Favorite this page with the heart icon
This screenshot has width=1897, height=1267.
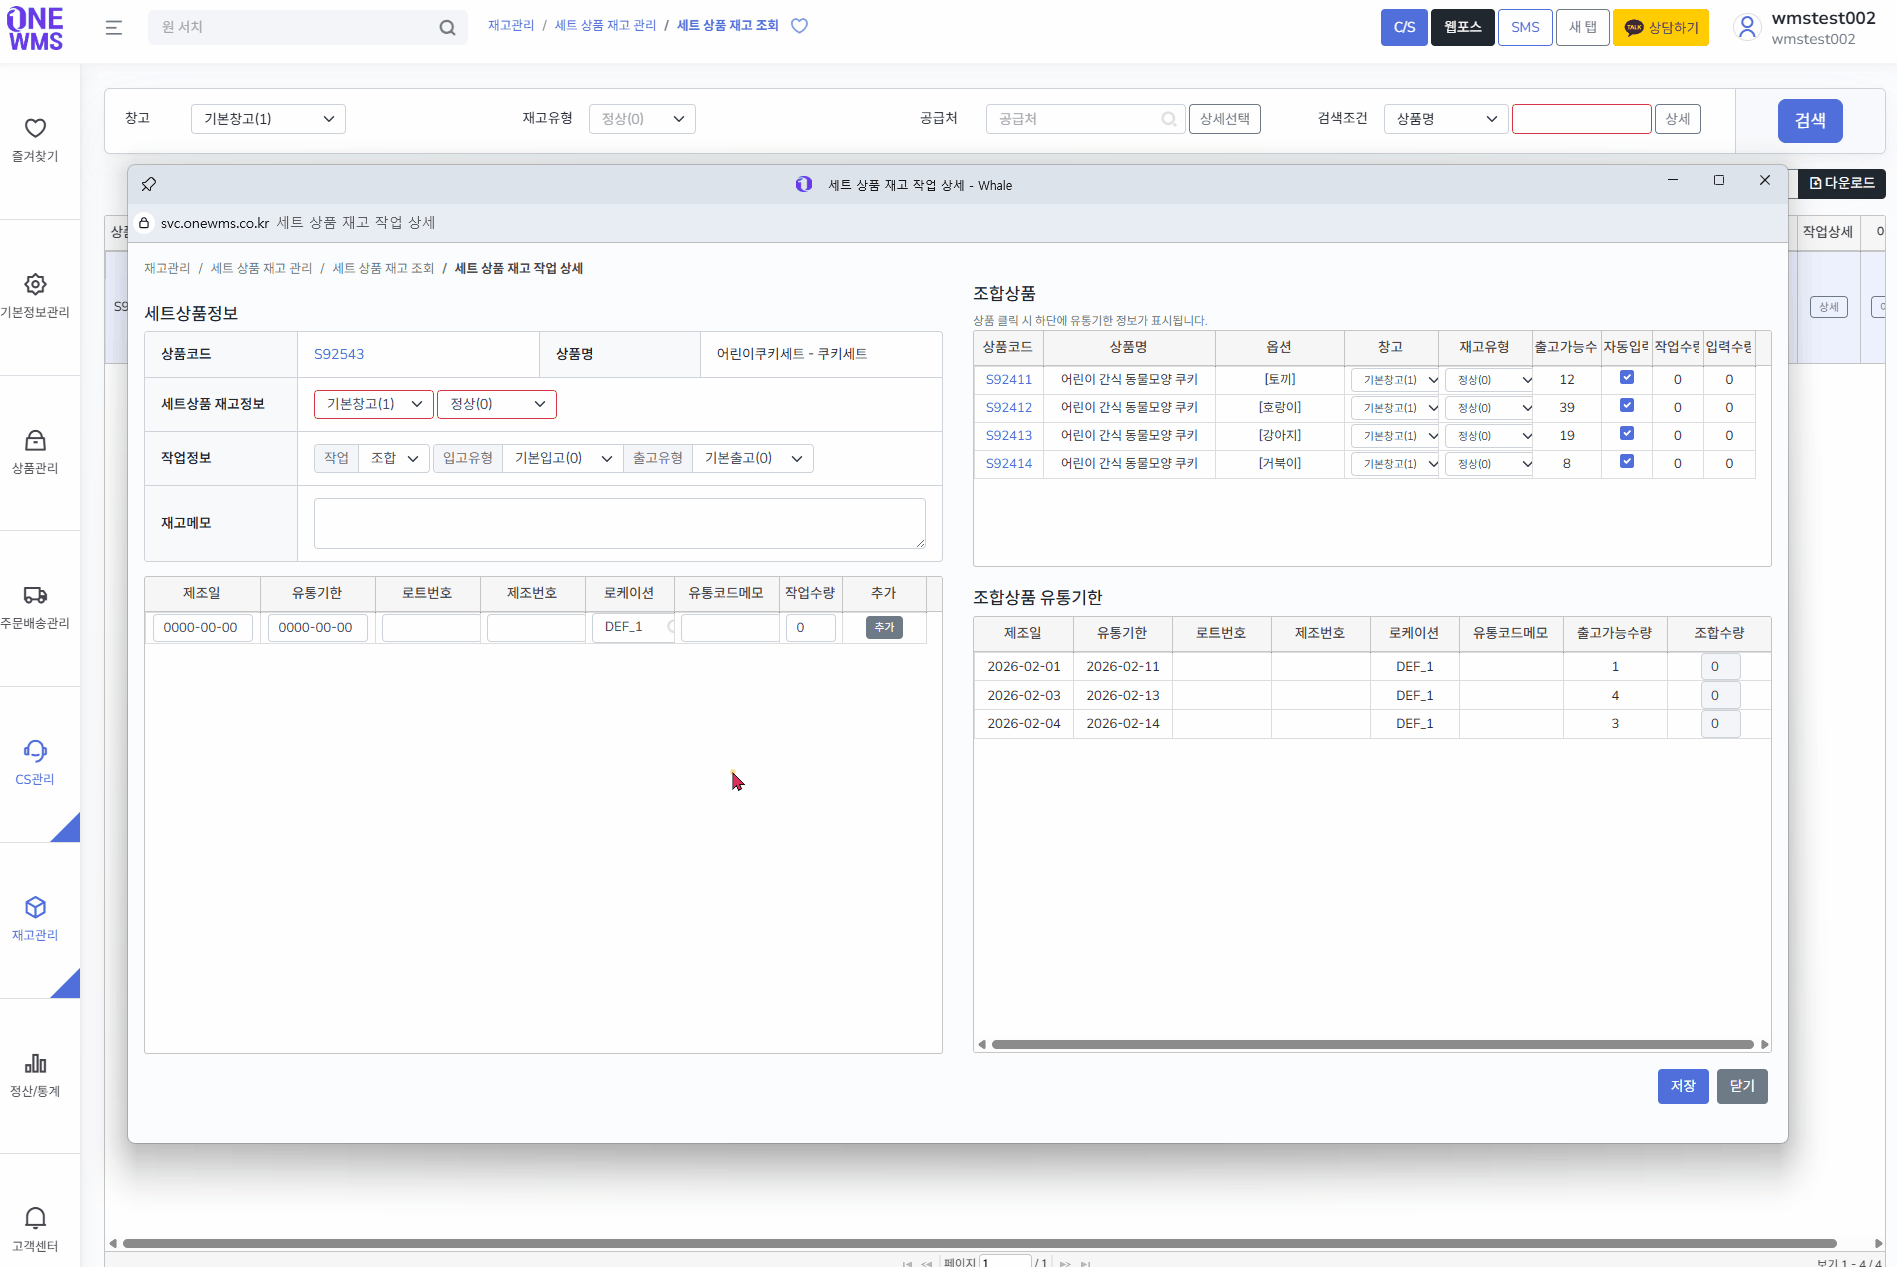pyautogui.click(x=799, y=26)
